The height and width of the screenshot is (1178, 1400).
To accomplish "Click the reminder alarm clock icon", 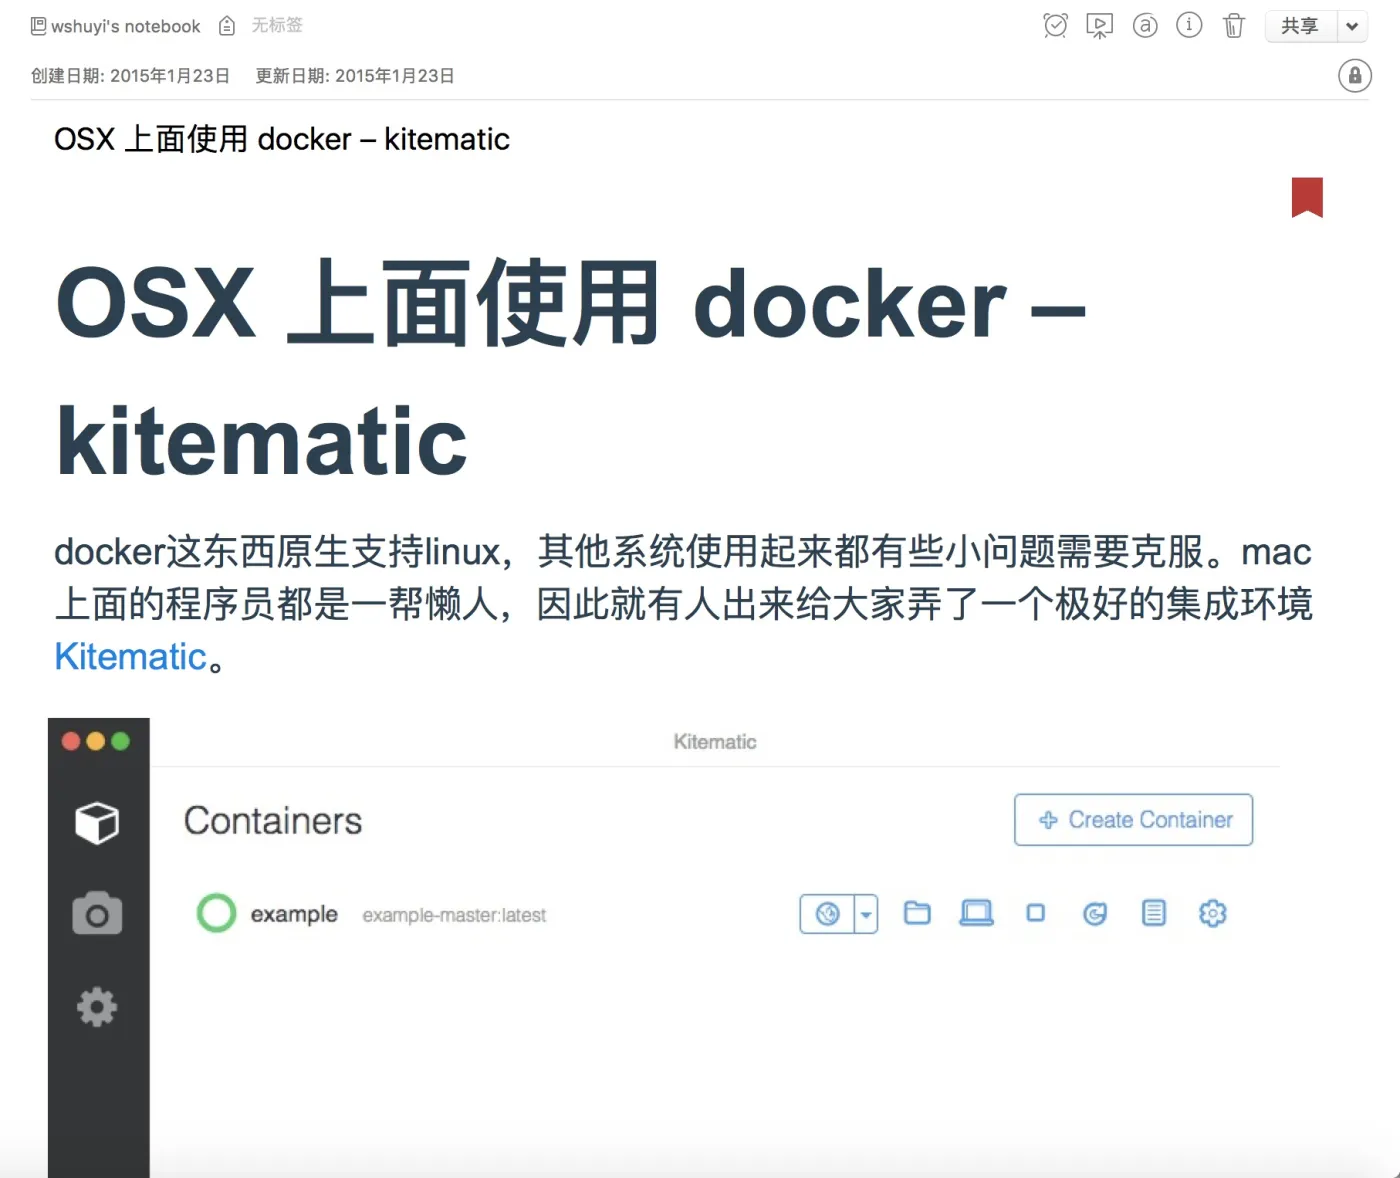I will point(1055,26).
